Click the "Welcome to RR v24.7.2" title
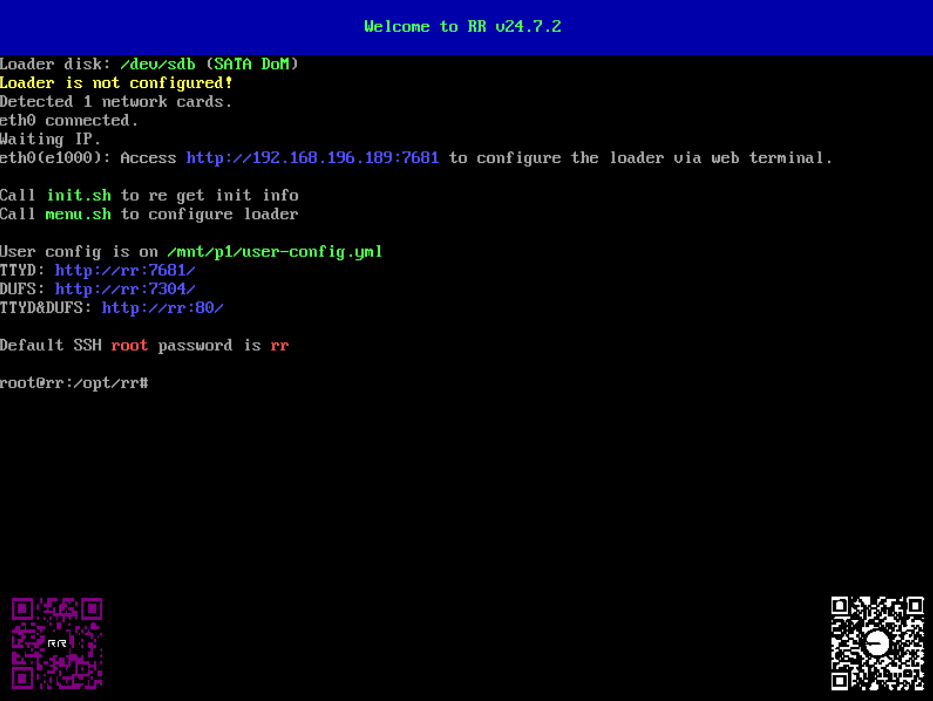The width and height of the screenshot is (933, 701). [462, 27]
